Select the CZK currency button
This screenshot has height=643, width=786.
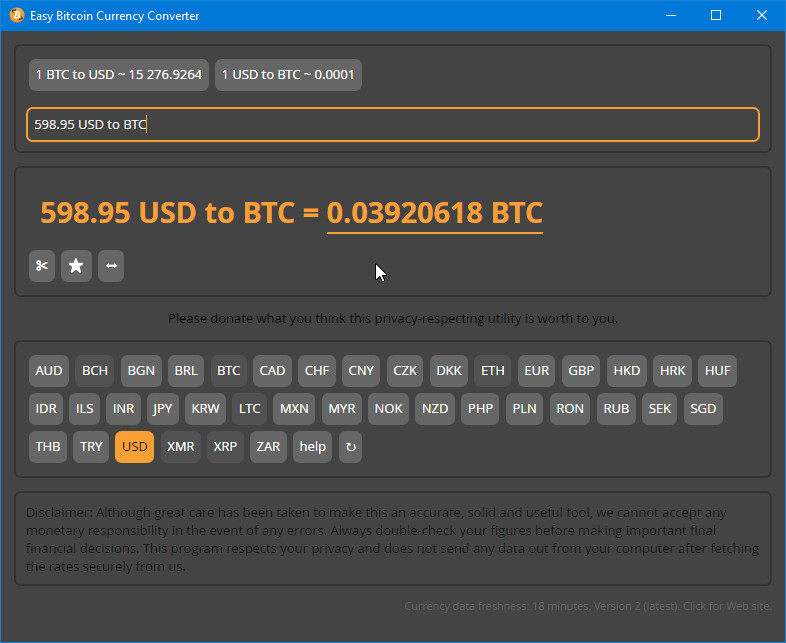point(405,371)
